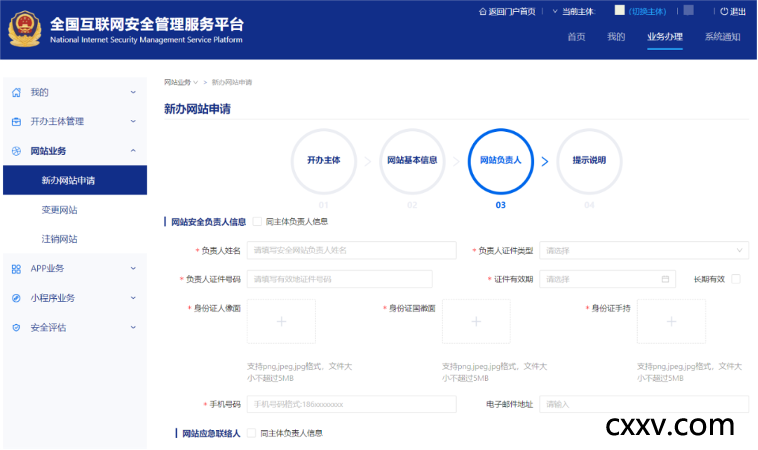Viewport: 758px width, 450px height.
Task: Open calendar icon in 证件有效期 field
Action: (666, 279)
